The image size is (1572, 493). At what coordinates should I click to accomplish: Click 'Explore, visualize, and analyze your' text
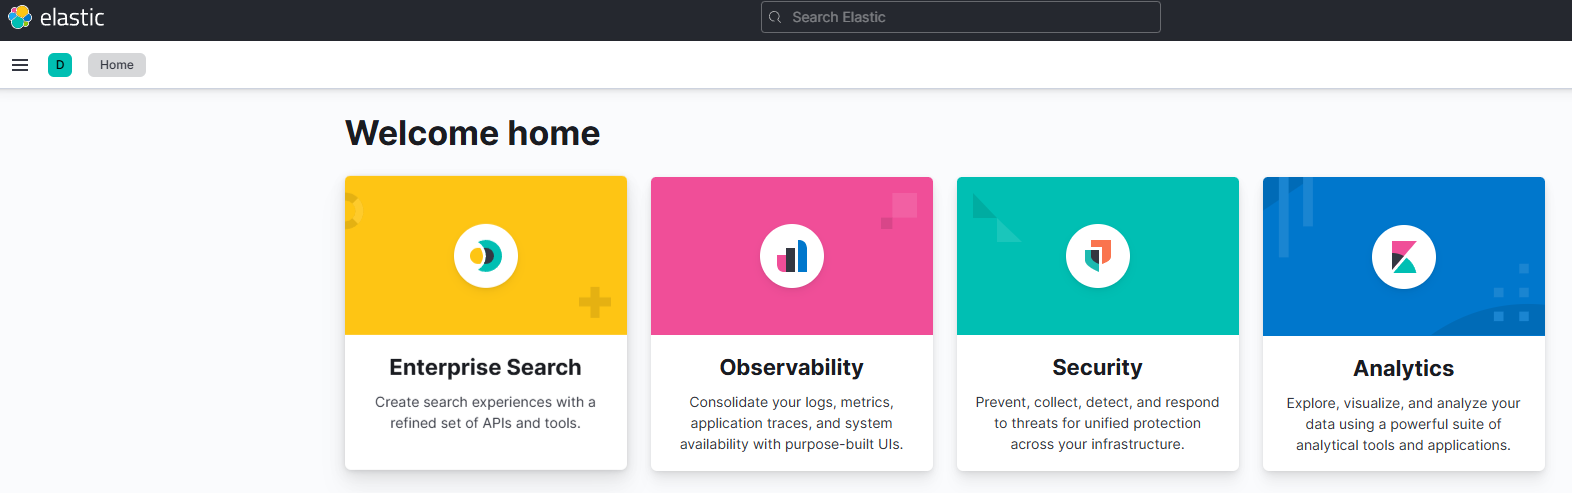click(1404, 403)
